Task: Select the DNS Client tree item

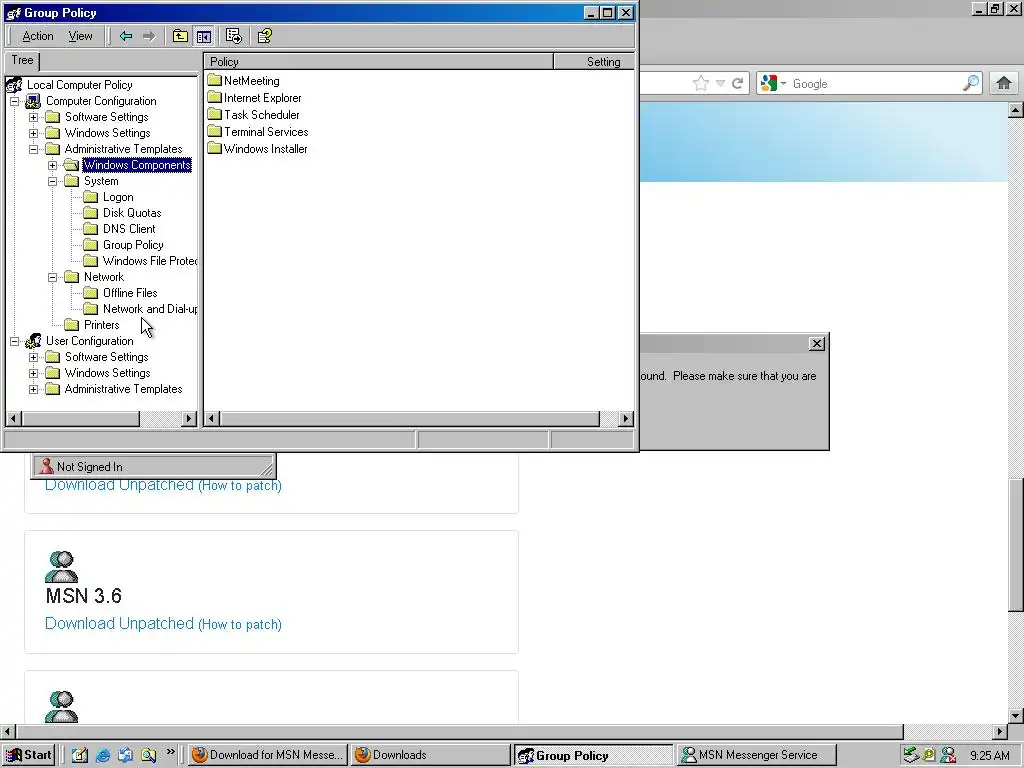Action: tap(129, 229)
